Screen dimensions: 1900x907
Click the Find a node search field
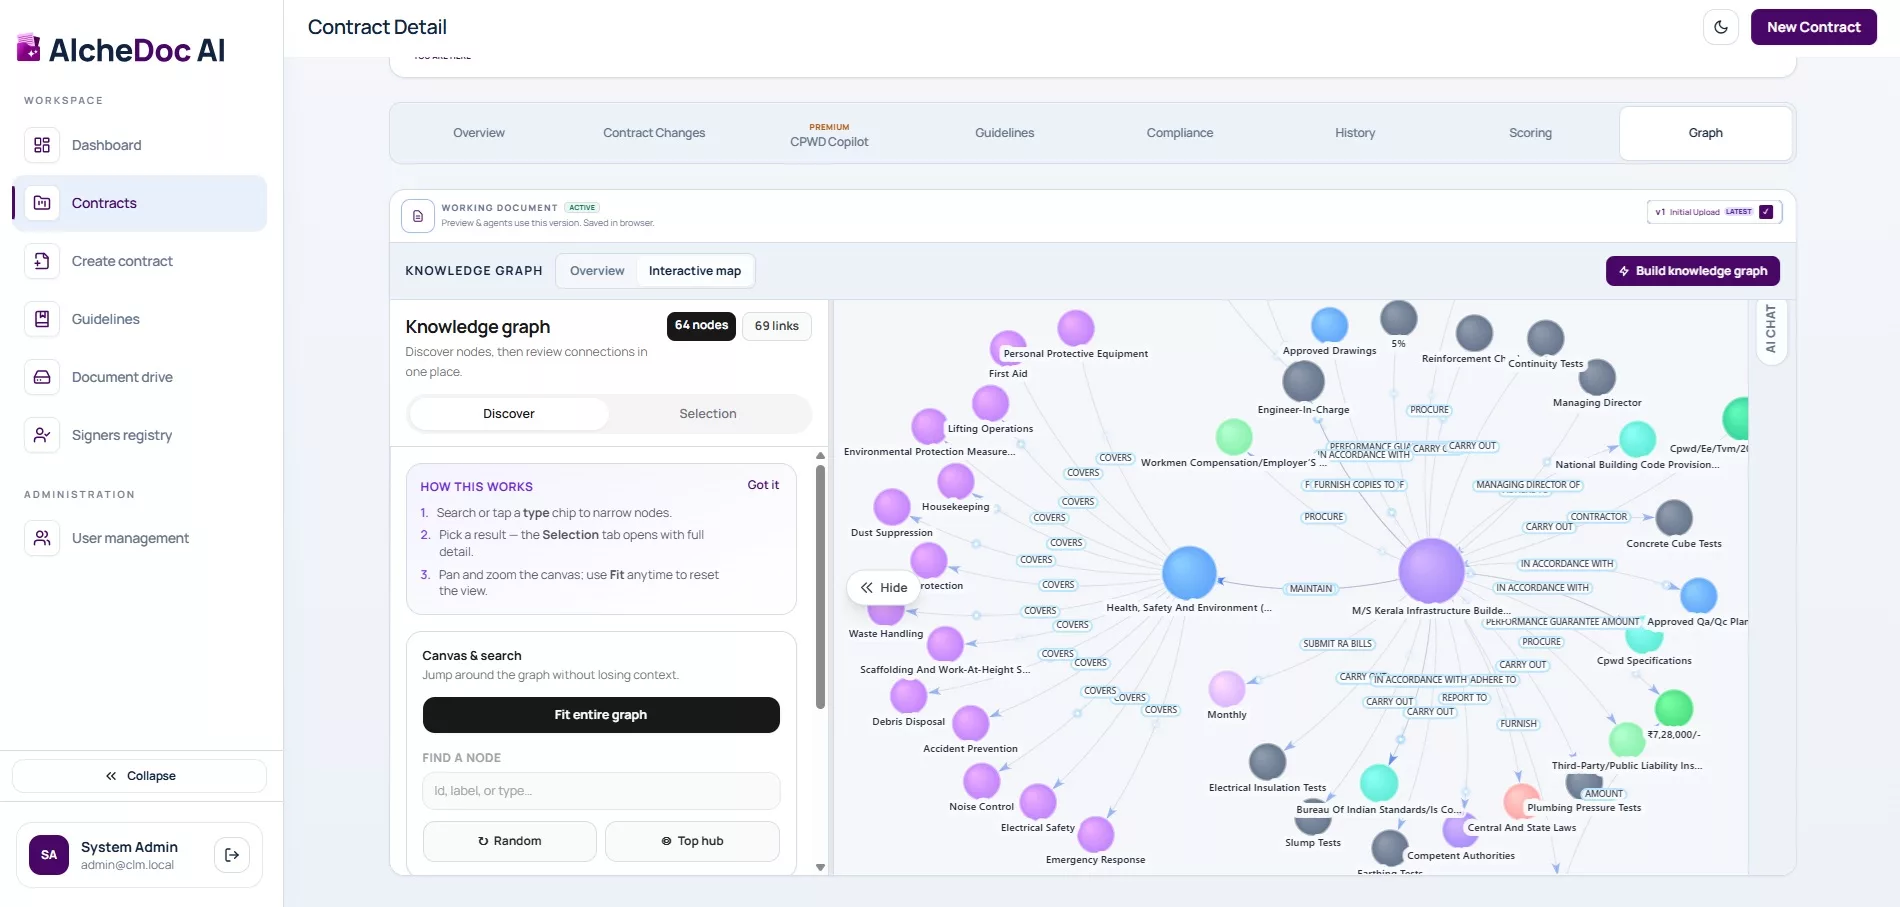point(601,791)
